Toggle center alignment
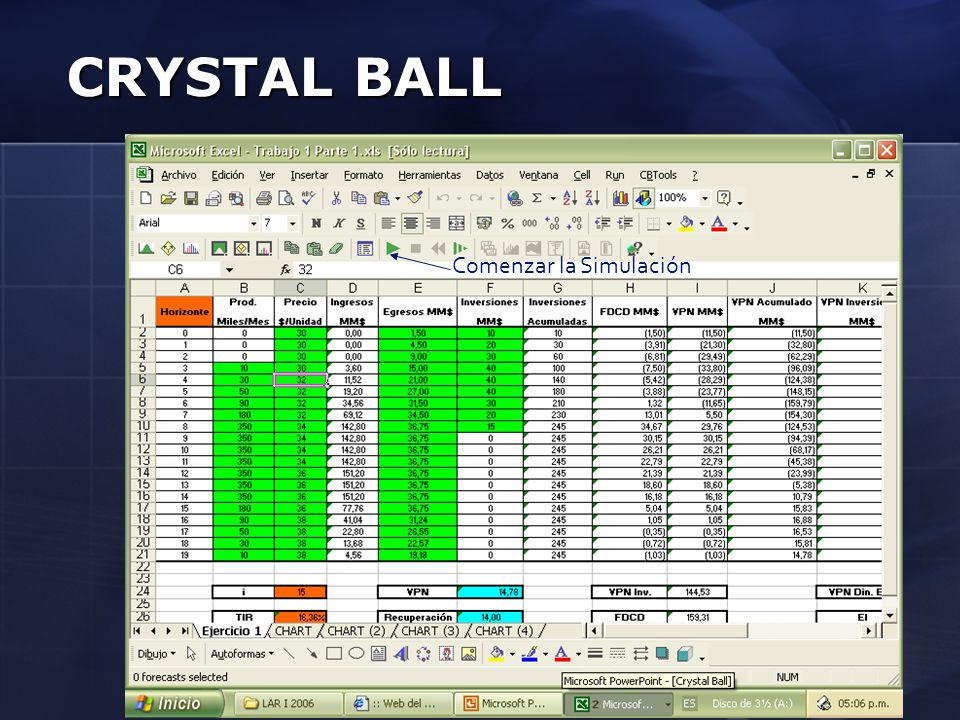This screenshot has height=720, width=960. tap(410, 223)
